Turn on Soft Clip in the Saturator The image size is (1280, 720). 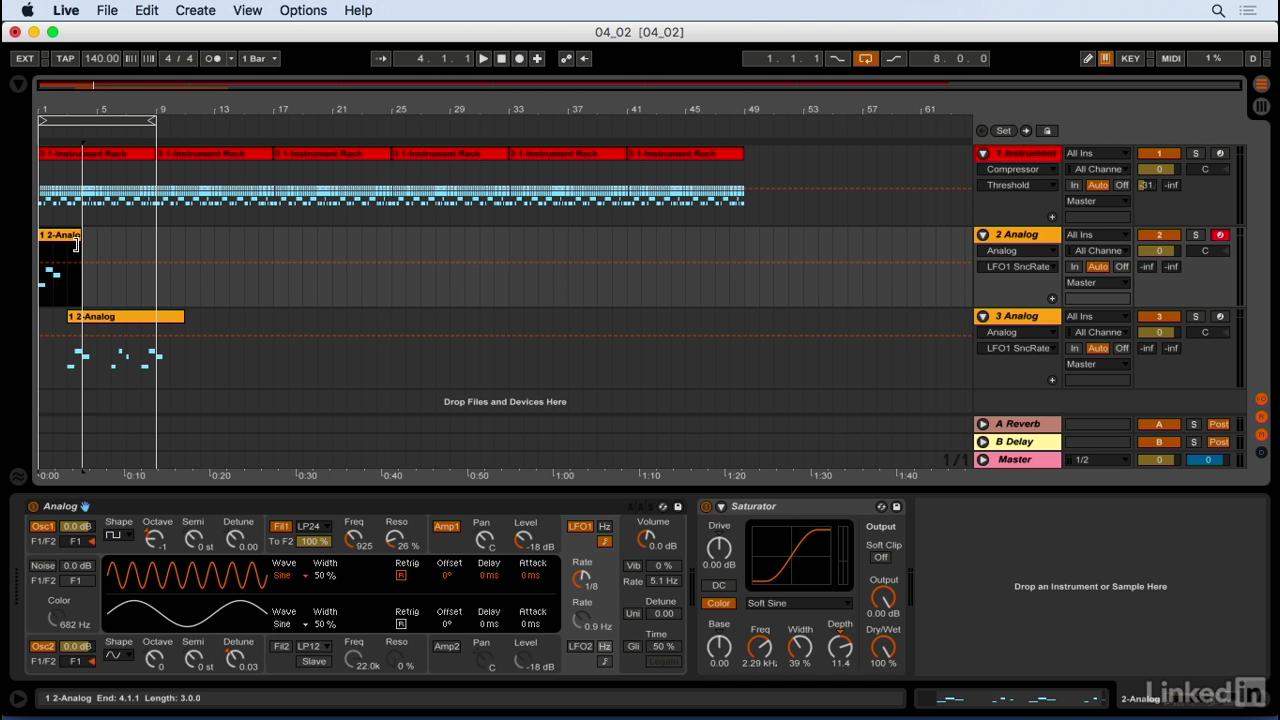point(881,556)
